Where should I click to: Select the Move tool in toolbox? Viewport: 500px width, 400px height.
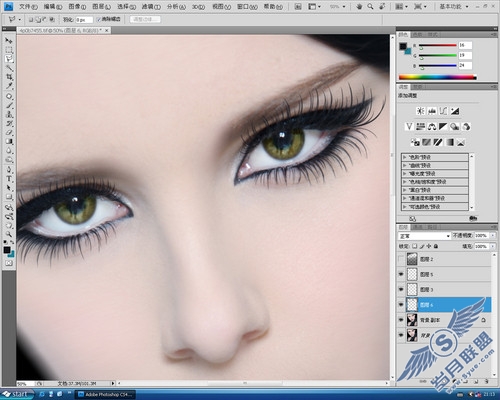click(9, 41)
